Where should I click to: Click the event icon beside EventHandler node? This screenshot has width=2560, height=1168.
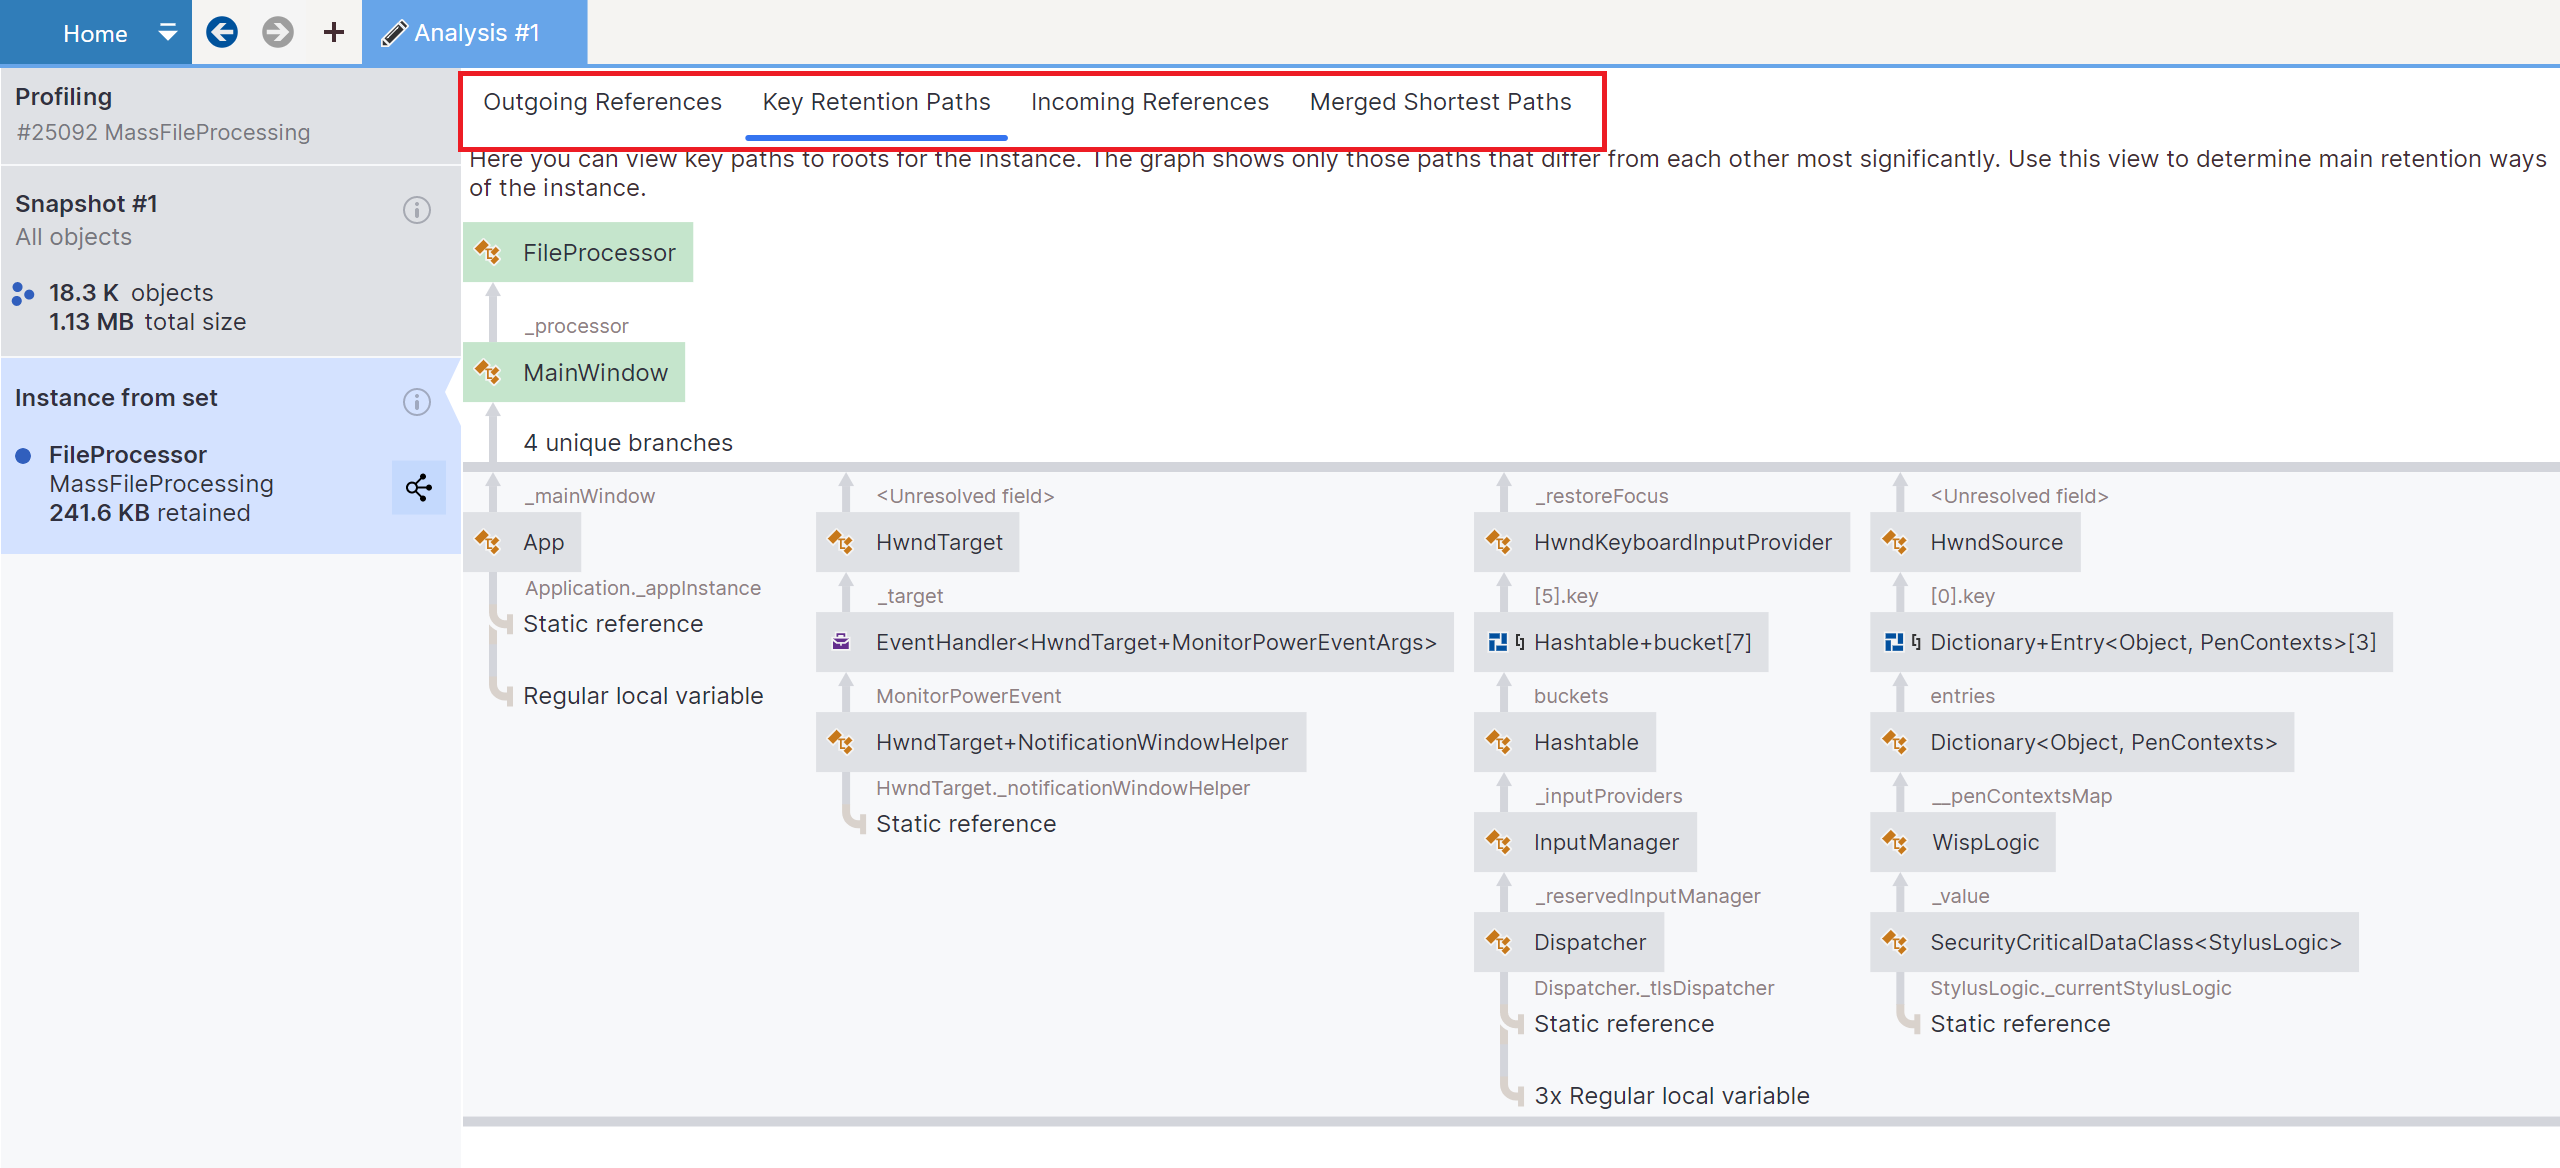pos(841,642)
